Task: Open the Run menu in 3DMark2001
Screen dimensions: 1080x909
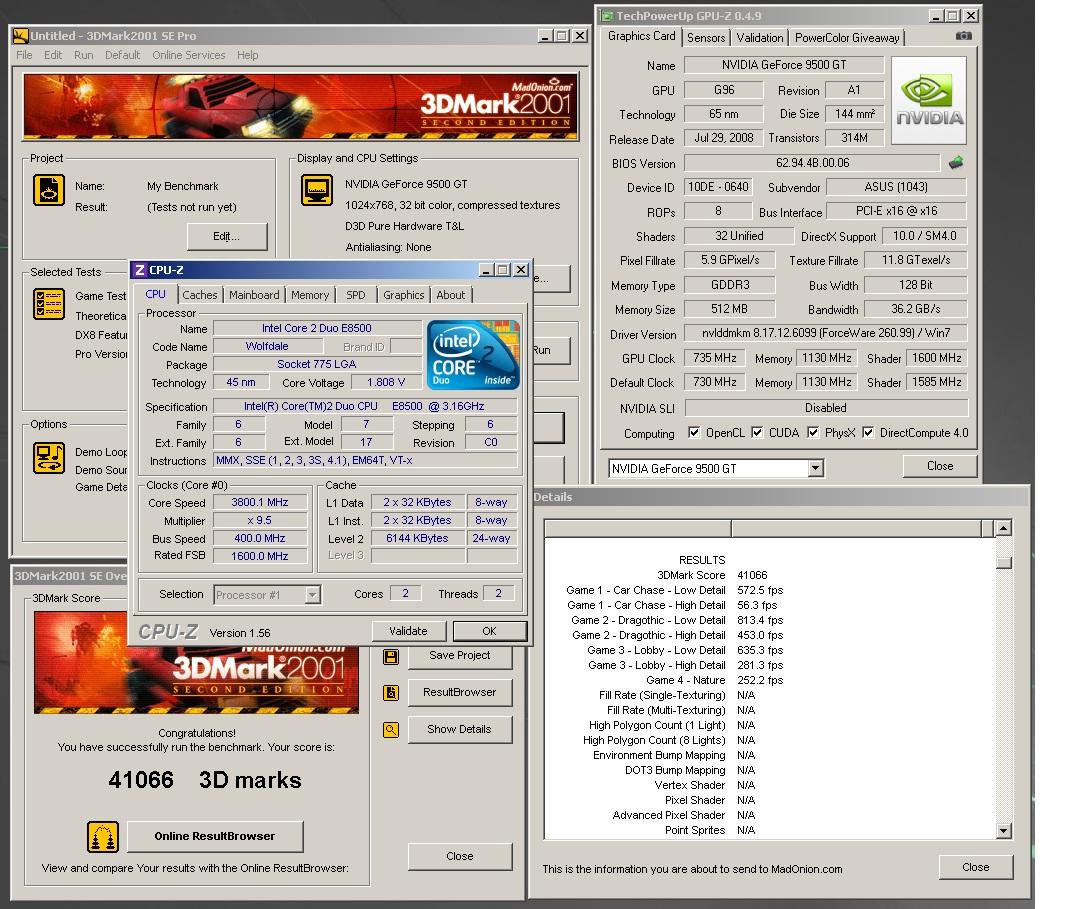Action: click(83, 55)
